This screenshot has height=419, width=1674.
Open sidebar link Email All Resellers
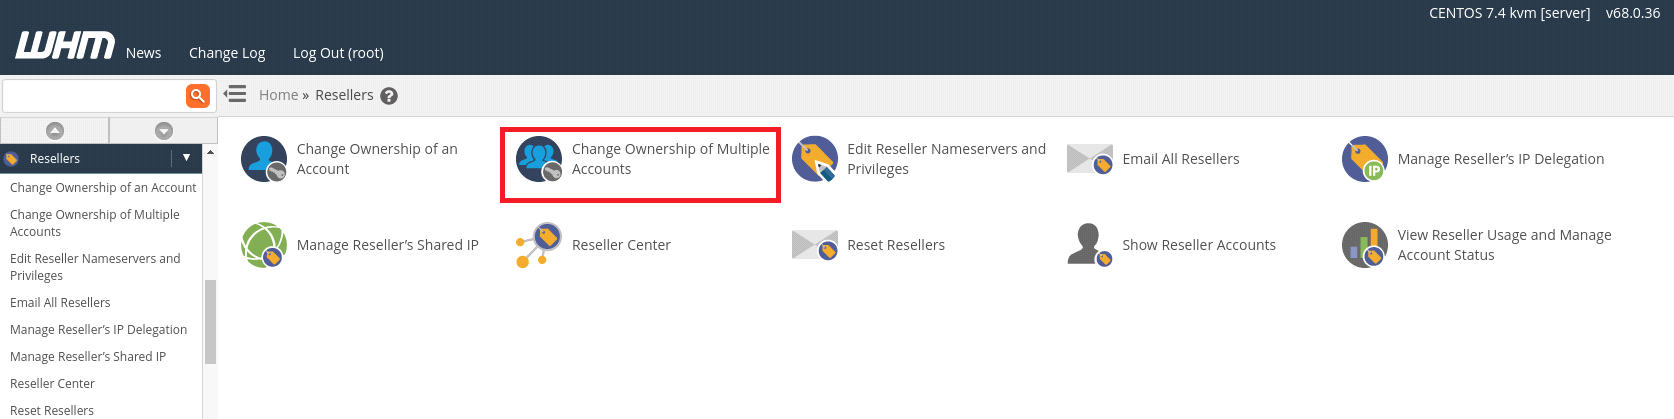(x=60, y=303)
